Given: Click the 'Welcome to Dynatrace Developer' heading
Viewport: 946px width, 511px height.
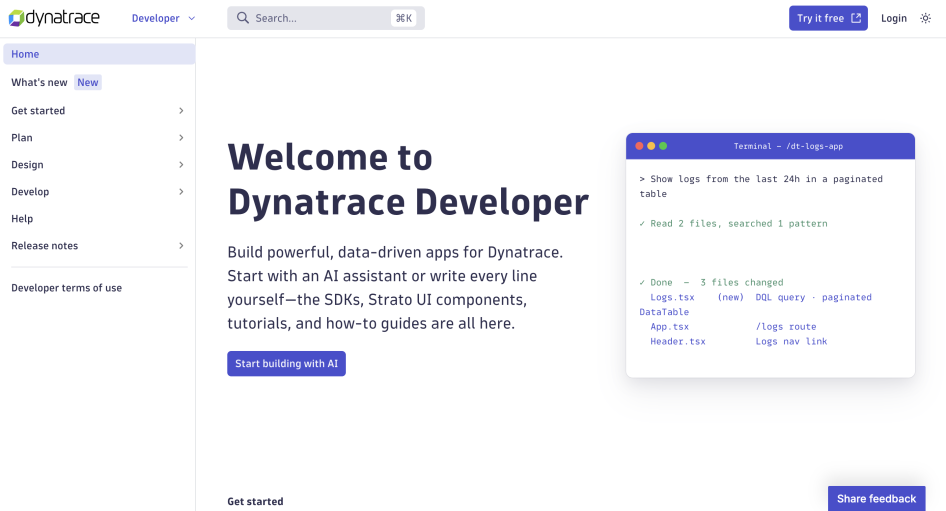Looking at the screenshot, I should coord(408,180).
